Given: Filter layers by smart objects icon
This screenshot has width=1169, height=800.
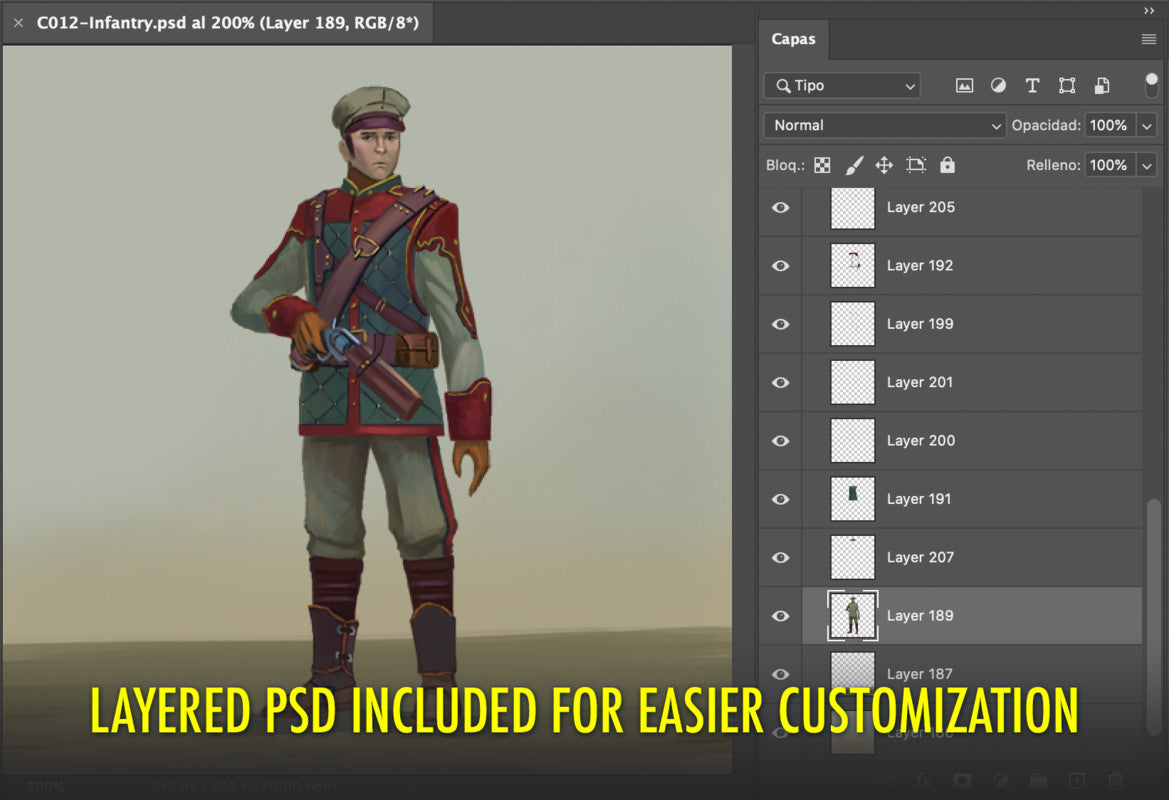Looking at the screenshot, I should point(1101,86).
